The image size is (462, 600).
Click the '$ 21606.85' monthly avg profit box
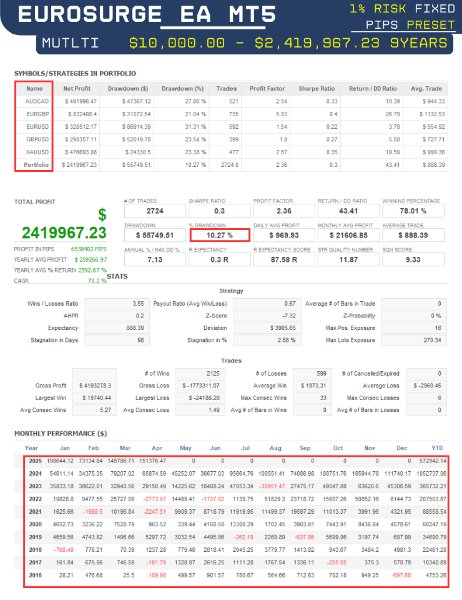(x=348, y=235)
